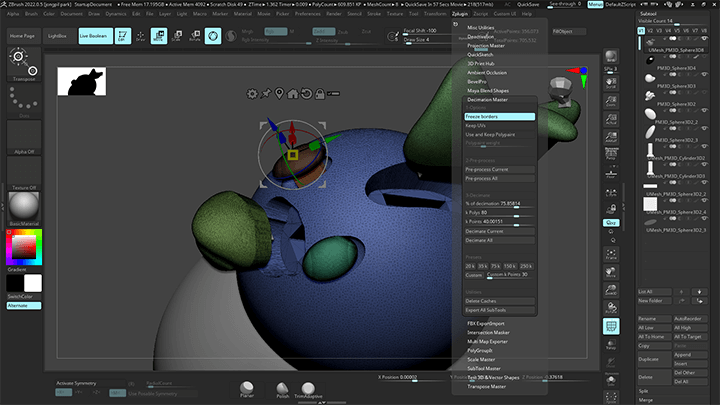Open the Brush menu
Viewport: 720px width, 405px height.
pyautogui.click(x=31, y=14)
